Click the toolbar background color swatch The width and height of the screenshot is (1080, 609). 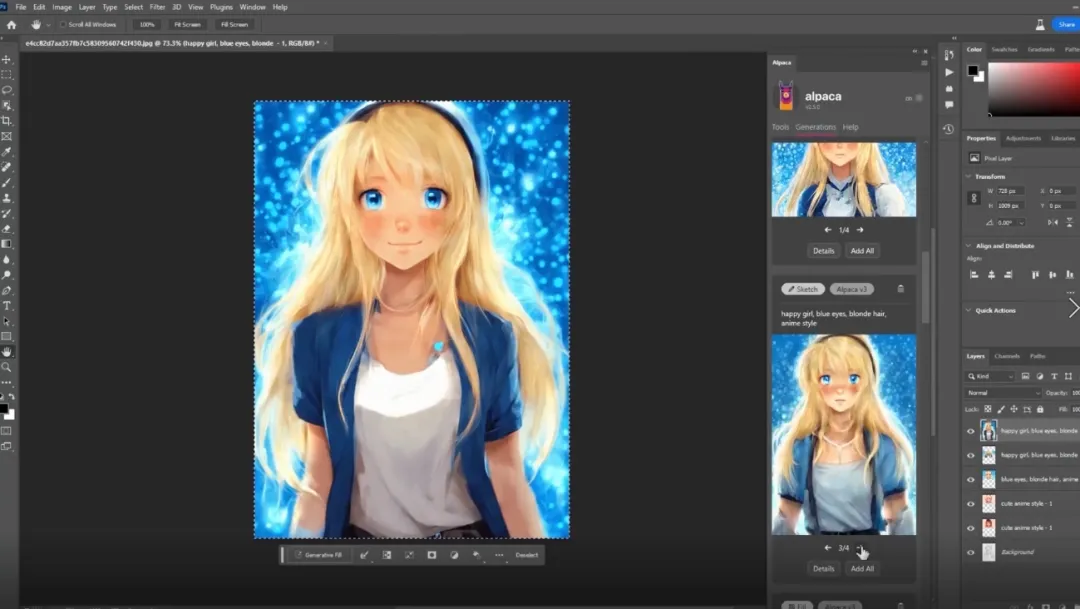coord(10,414)
